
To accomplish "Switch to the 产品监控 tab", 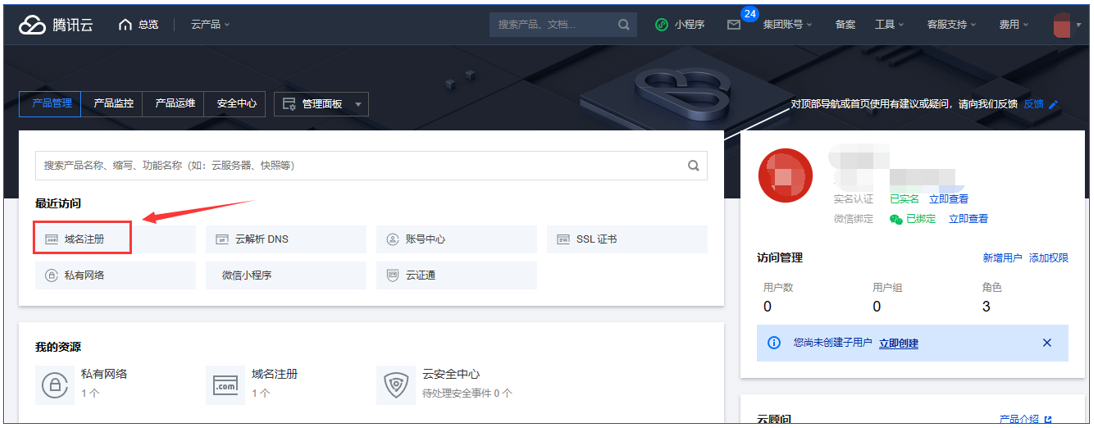I will 113,103.
